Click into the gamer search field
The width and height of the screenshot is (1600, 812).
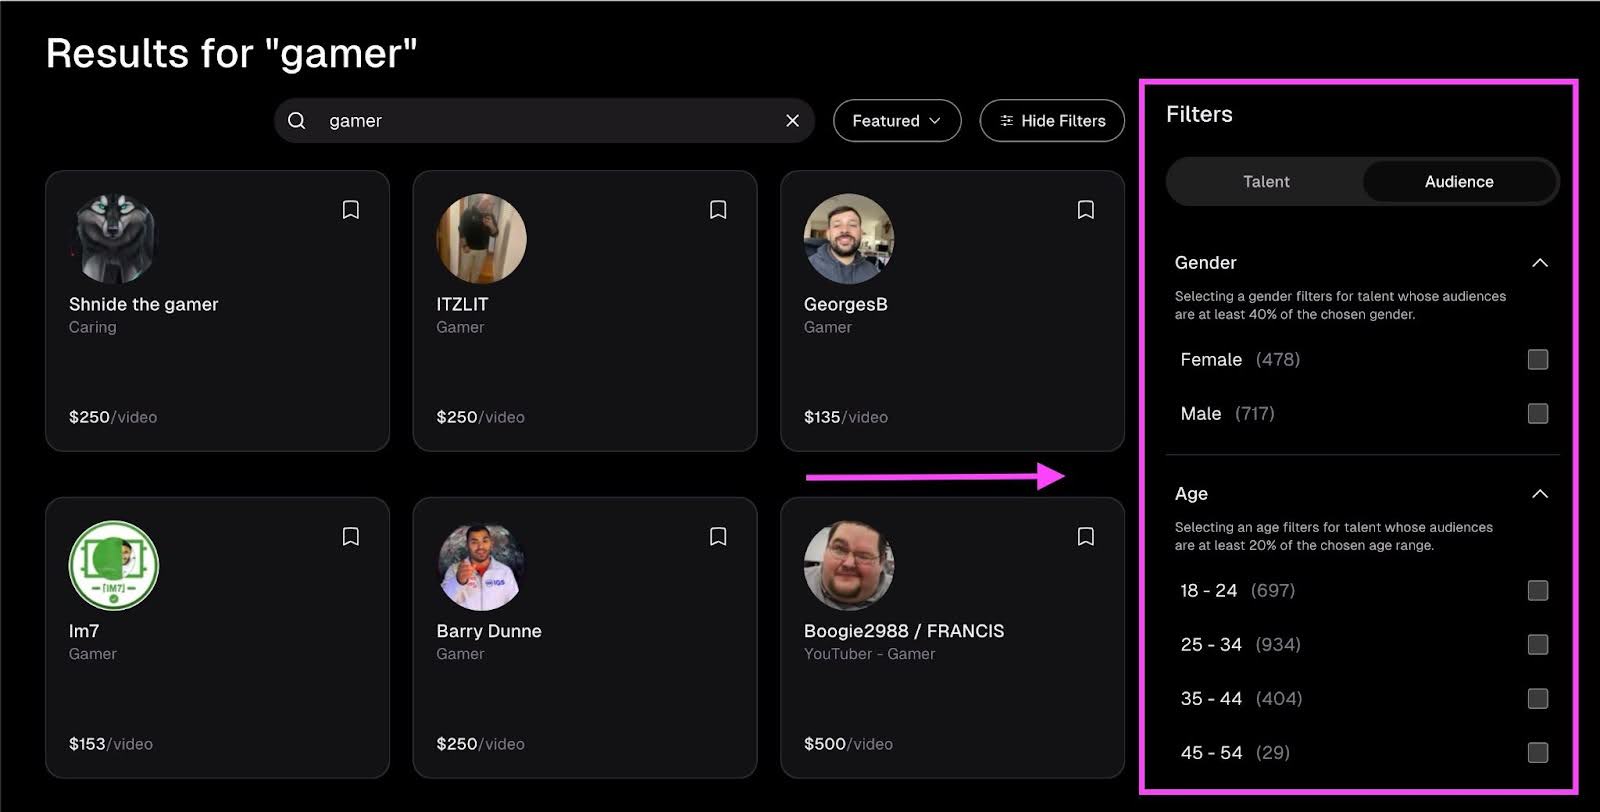[x=544, y=121]
